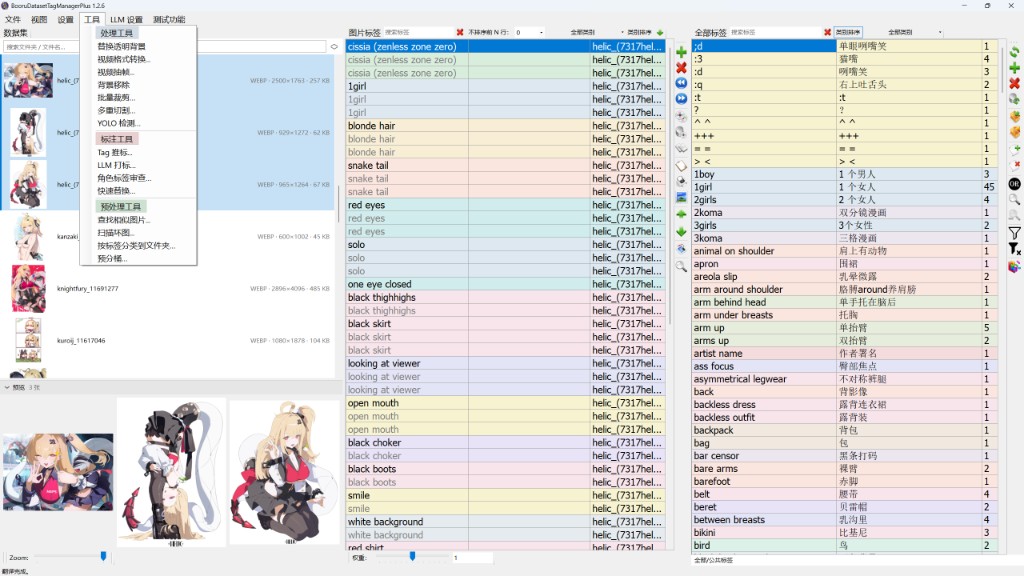Screen dimensions: 1024x576
Task: Open the all-tags category filter dropdown
Action: point(914,32)
